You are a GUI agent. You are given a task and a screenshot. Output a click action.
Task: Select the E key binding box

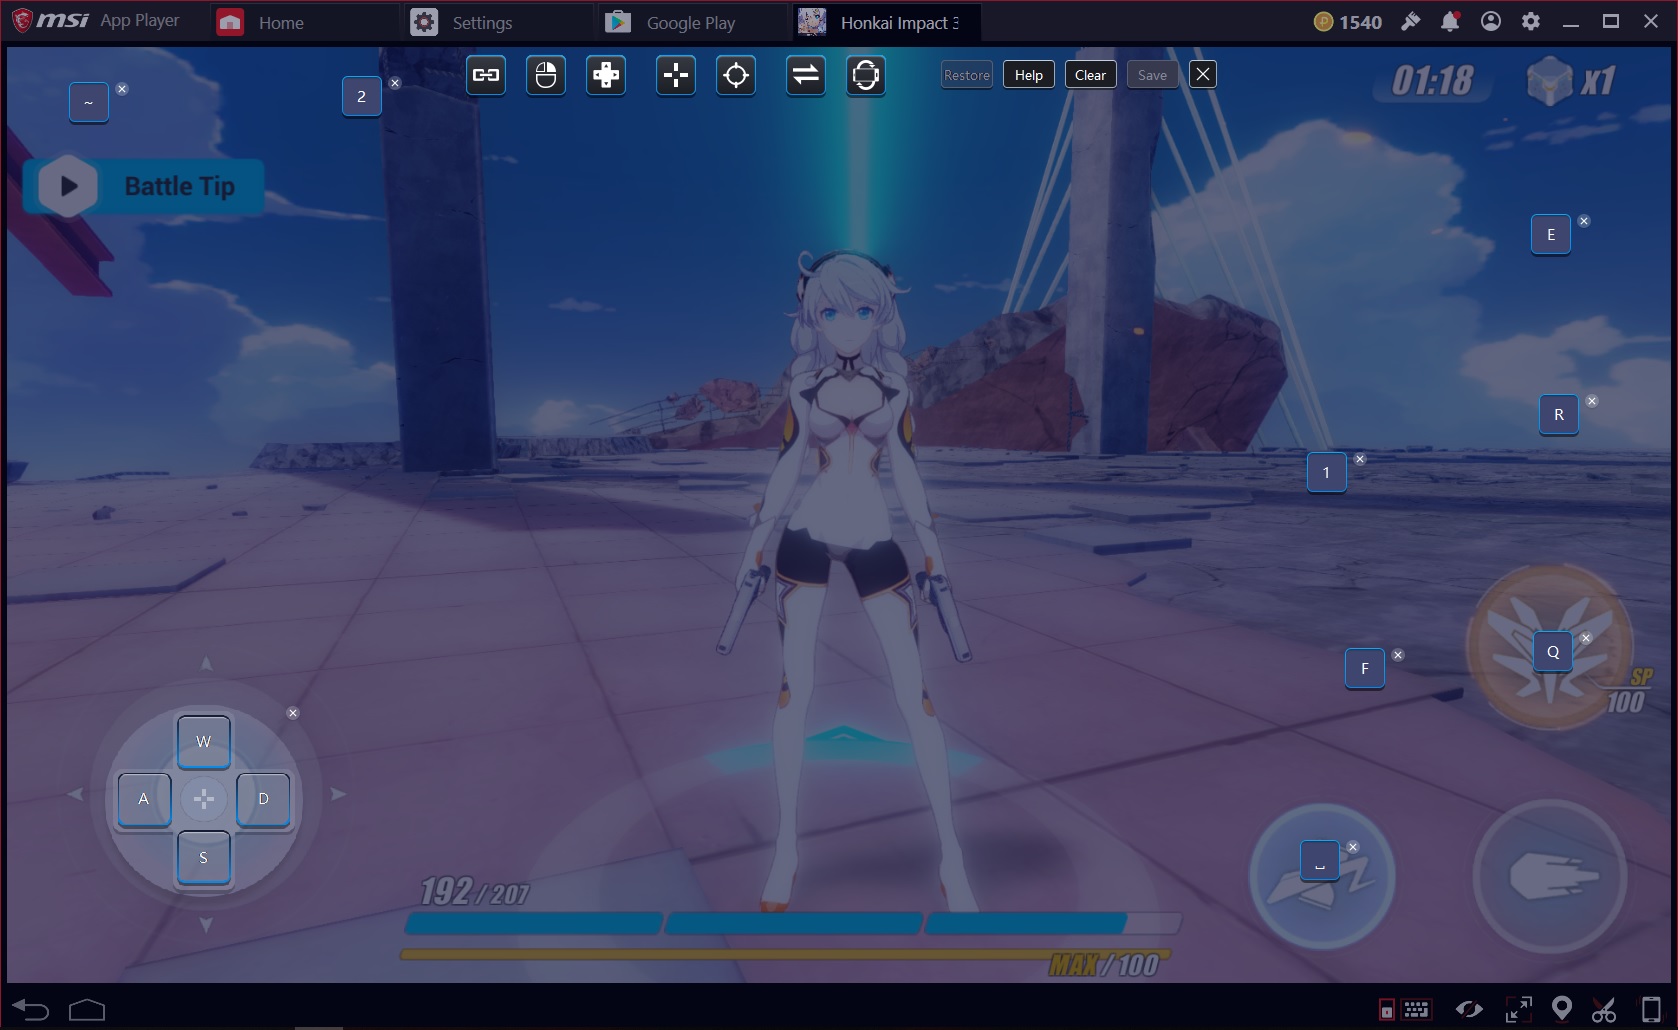pos(1551,235)
